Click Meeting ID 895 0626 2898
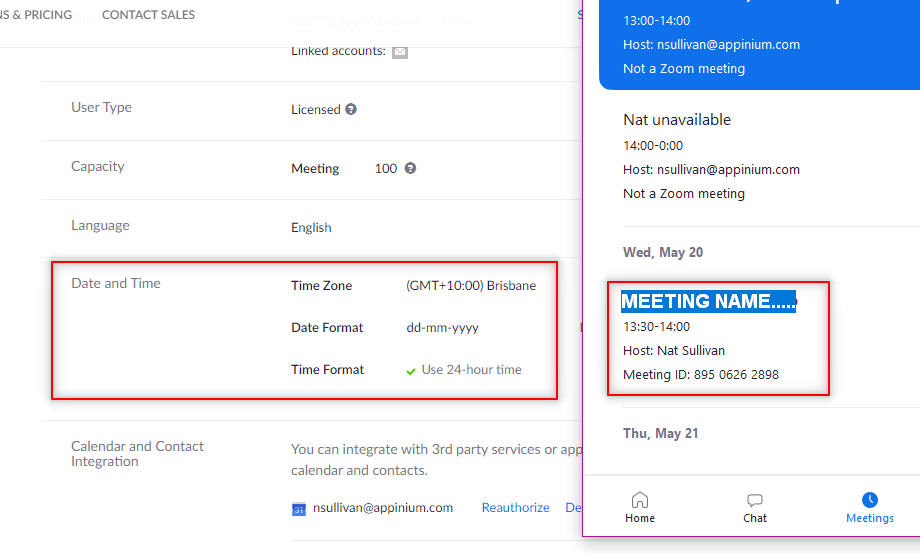Image resolution: width=920 pixels, height=553 pixels. (x=700, y=375)
